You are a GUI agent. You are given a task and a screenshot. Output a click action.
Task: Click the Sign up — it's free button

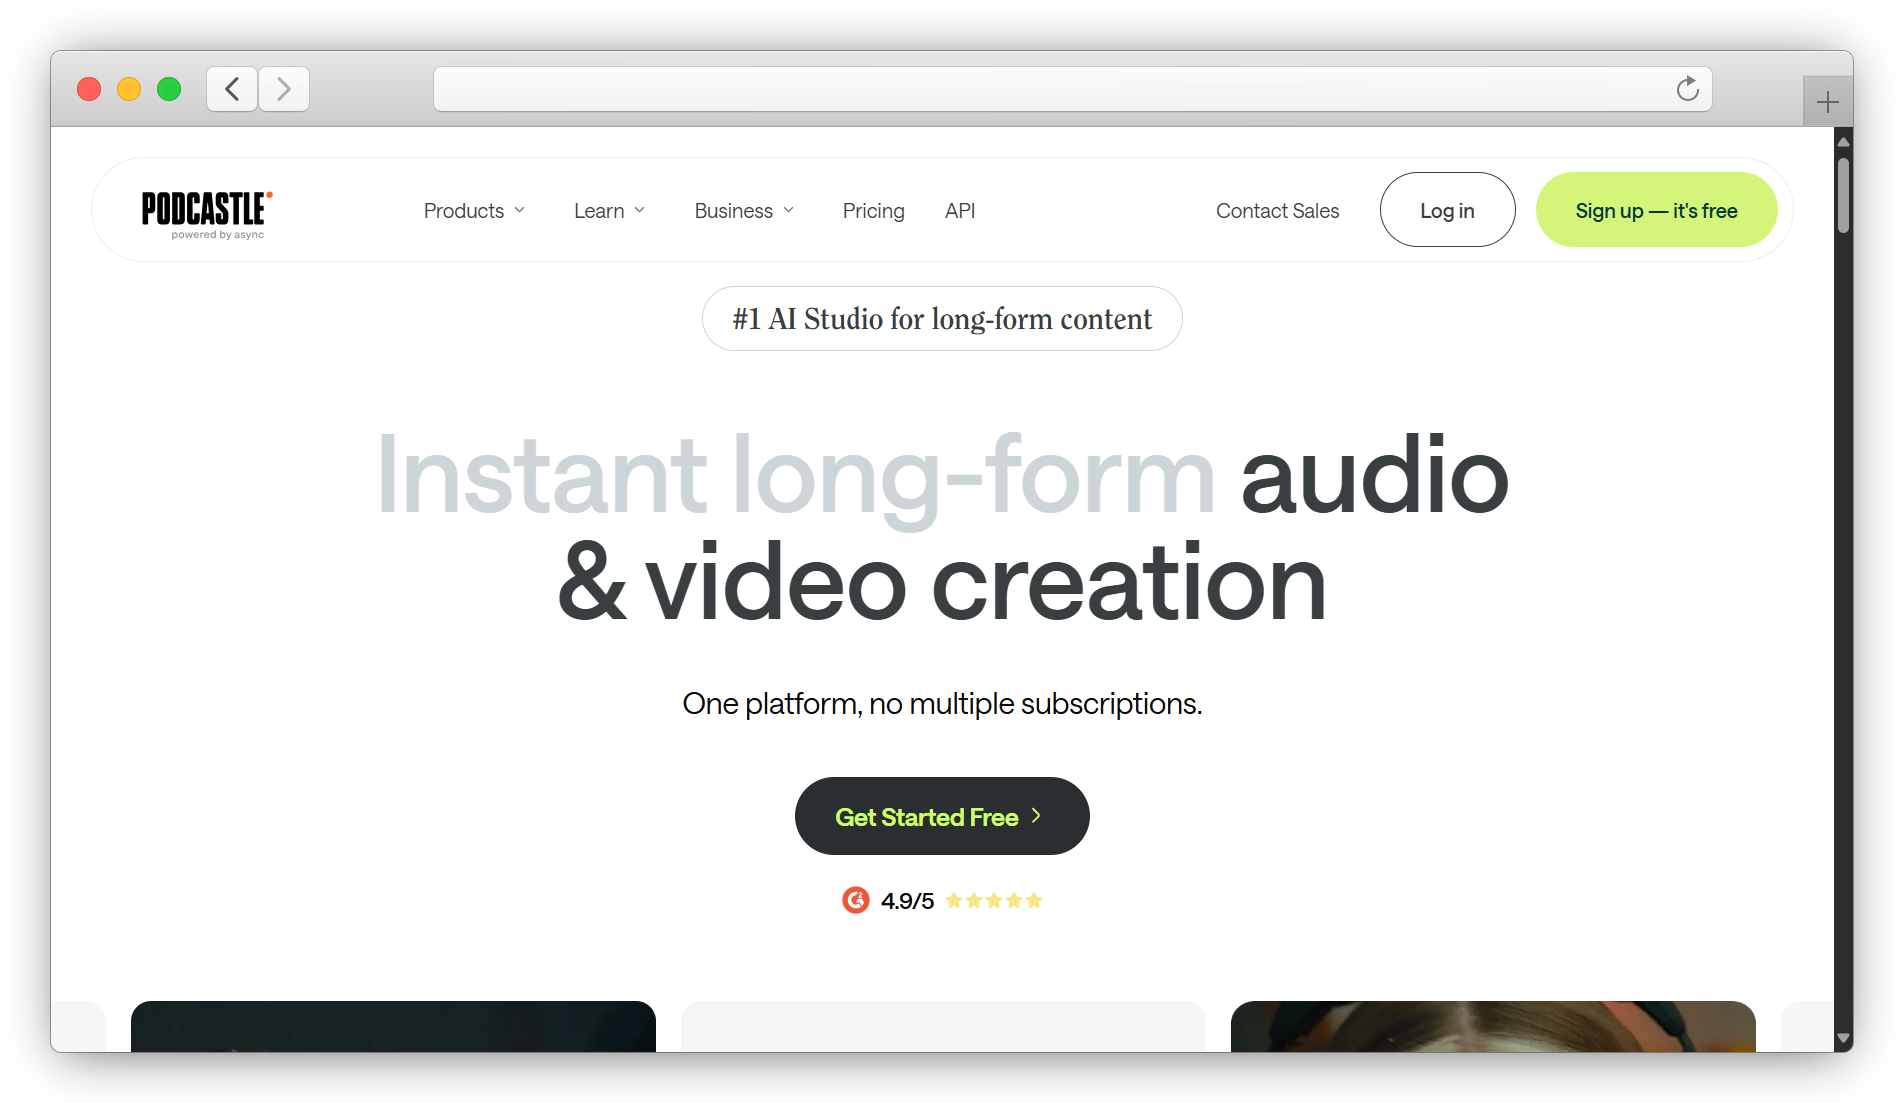(1656, 210)
